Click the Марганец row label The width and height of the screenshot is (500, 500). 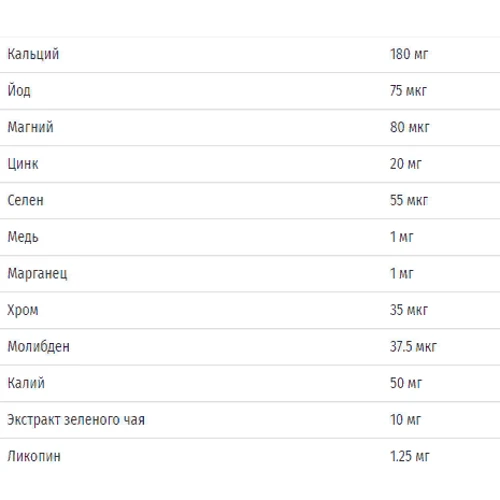pos(37,274)
